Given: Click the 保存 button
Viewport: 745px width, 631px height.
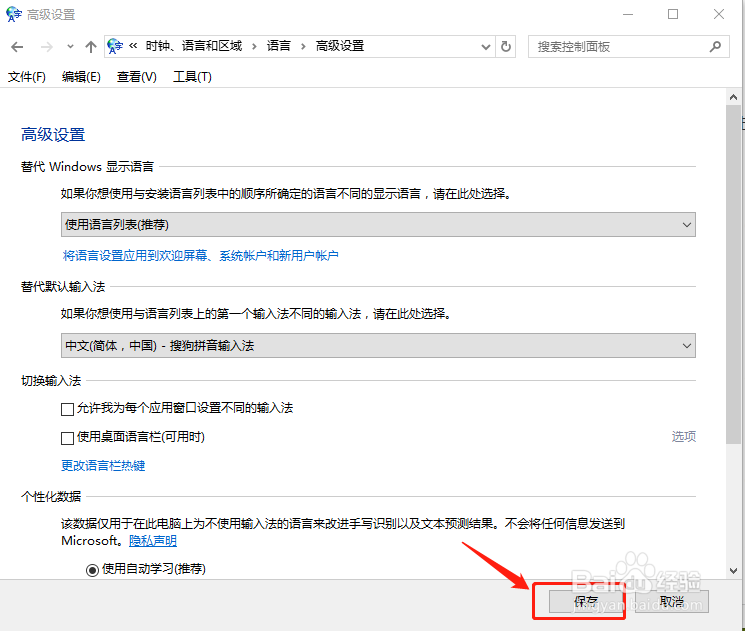Looking at the screenshot, I should 586,602.
